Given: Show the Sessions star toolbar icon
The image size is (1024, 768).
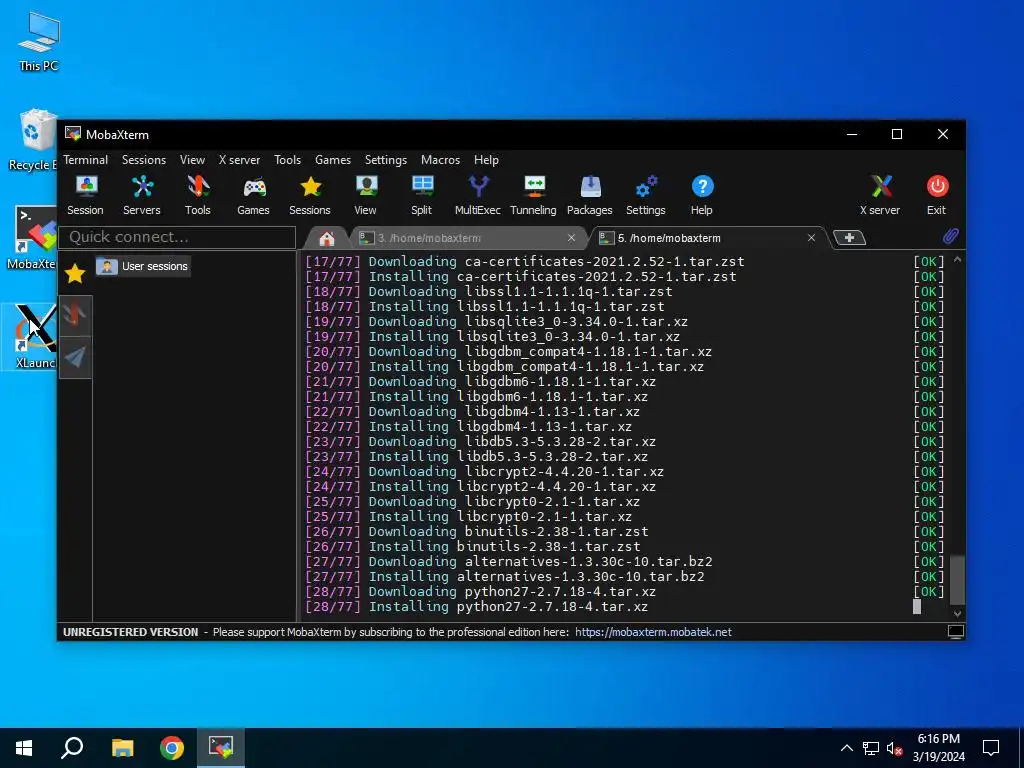Looking at the screenshot, I should [x=310, y=195].
